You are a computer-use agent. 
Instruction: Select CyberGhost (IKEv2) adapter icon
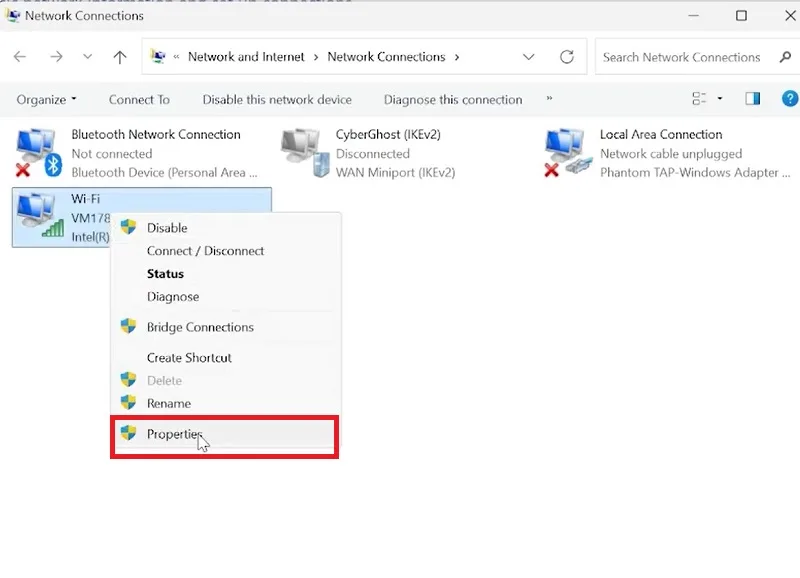[305, 153]
